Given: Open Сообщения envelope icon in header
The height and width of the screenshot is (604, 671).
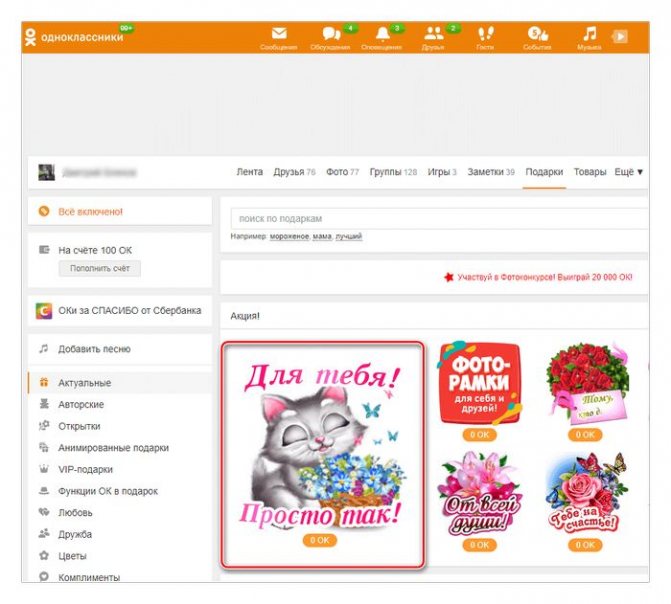Looking at the screenshot, I should click(x=278, y=35).
